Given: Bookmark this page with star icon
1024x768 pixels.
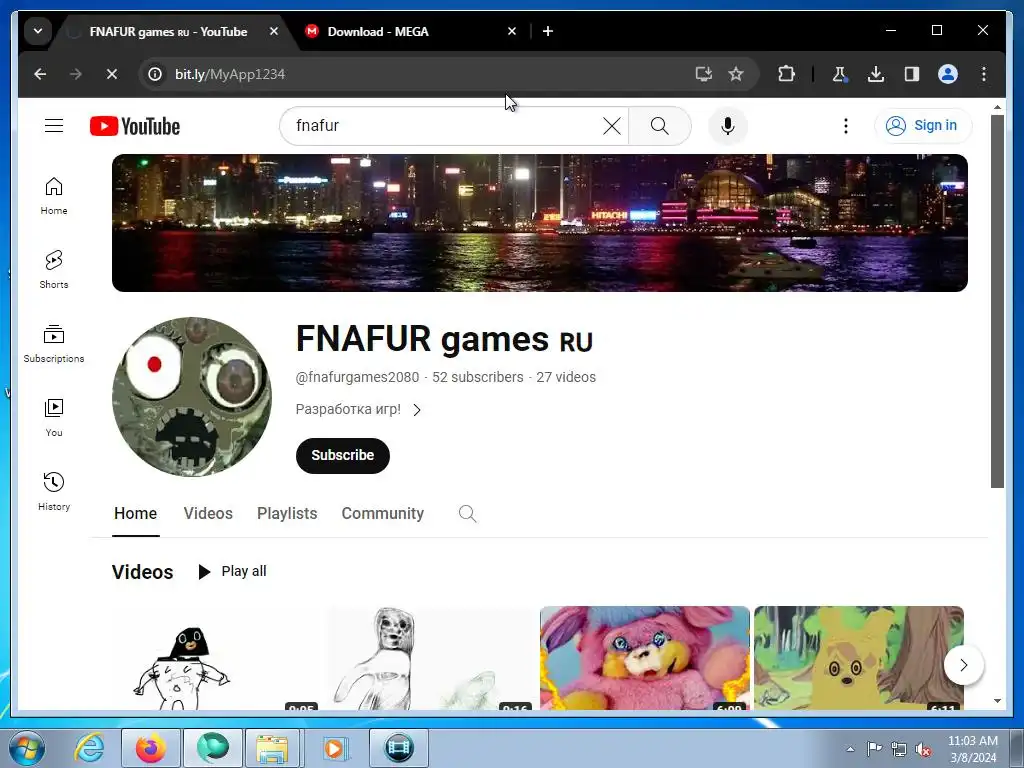Looking at the screenshot, I should click(x=736, y=74).
